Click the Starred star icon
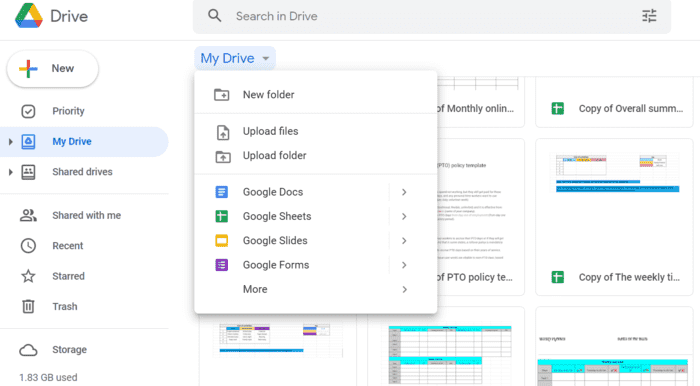This screenshot has height=386, width=700. click(x=28, y=276)
